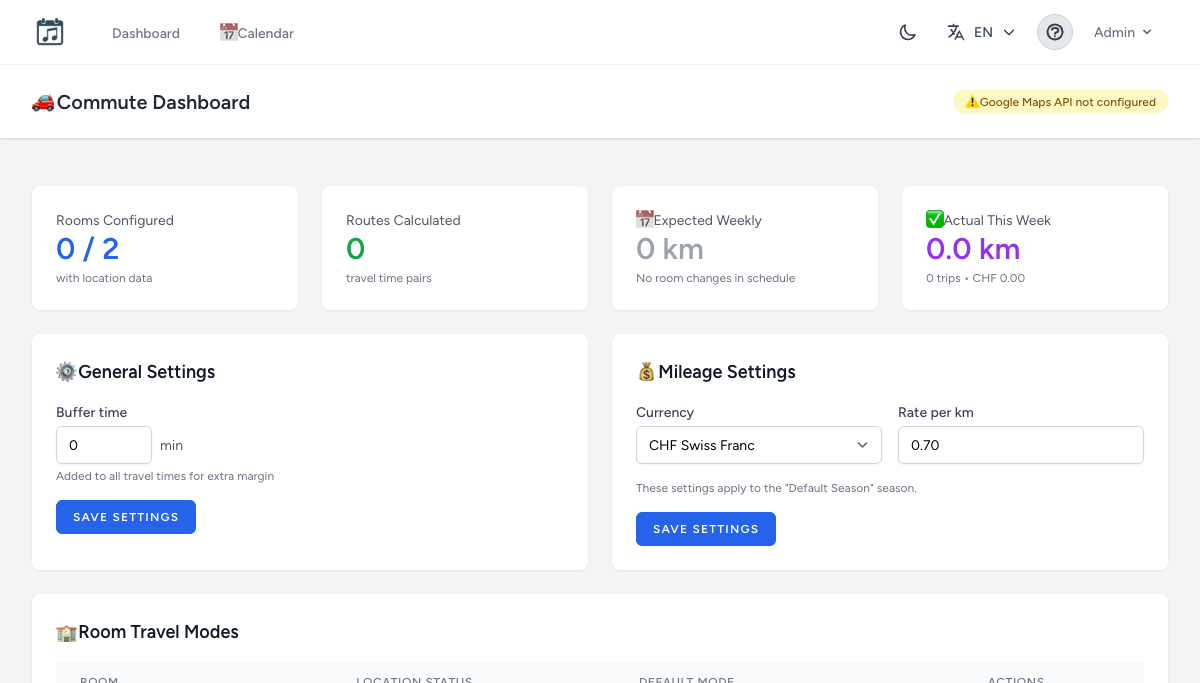1200x683 pixels.
Task: Click the music calendar app logo
Action: (x=50, y=32)
